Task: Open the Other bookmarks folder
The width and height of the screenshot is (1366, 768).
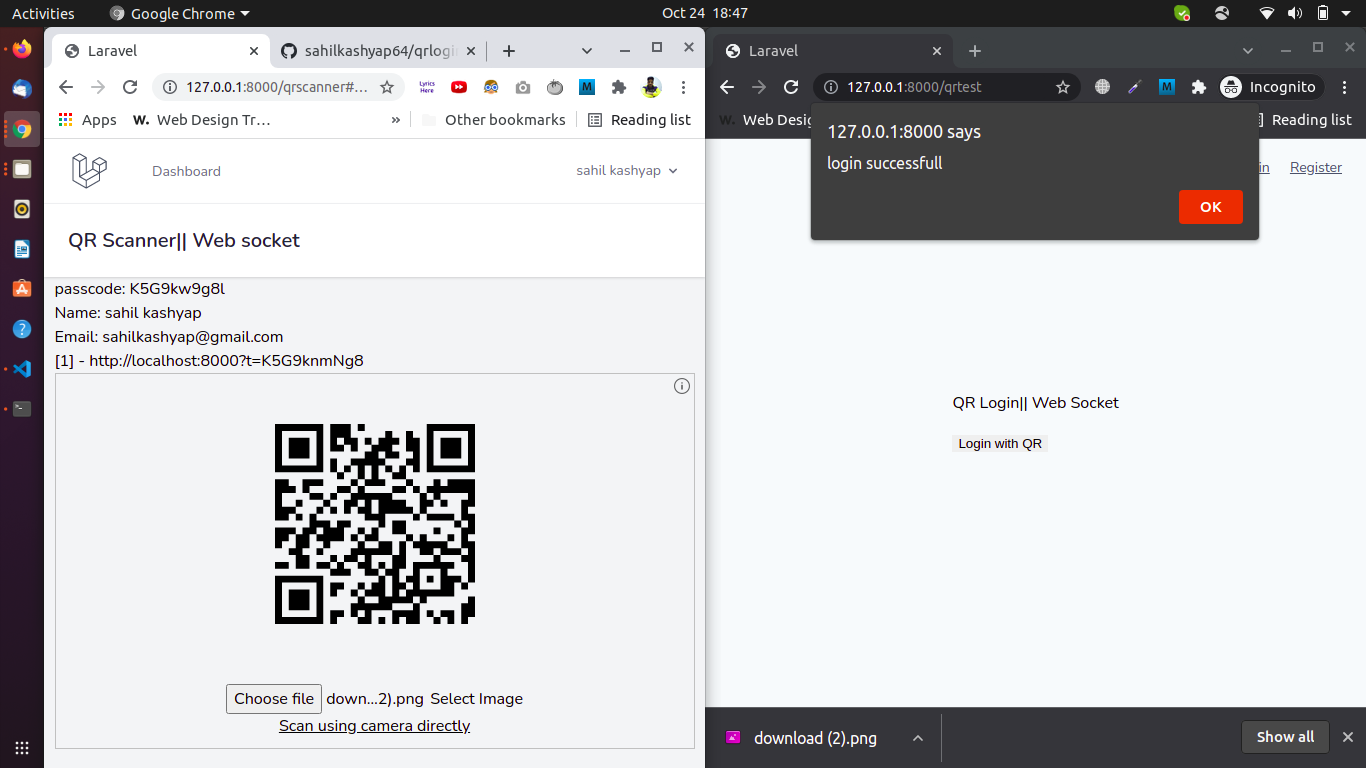Action: click(x=494, y=120)
